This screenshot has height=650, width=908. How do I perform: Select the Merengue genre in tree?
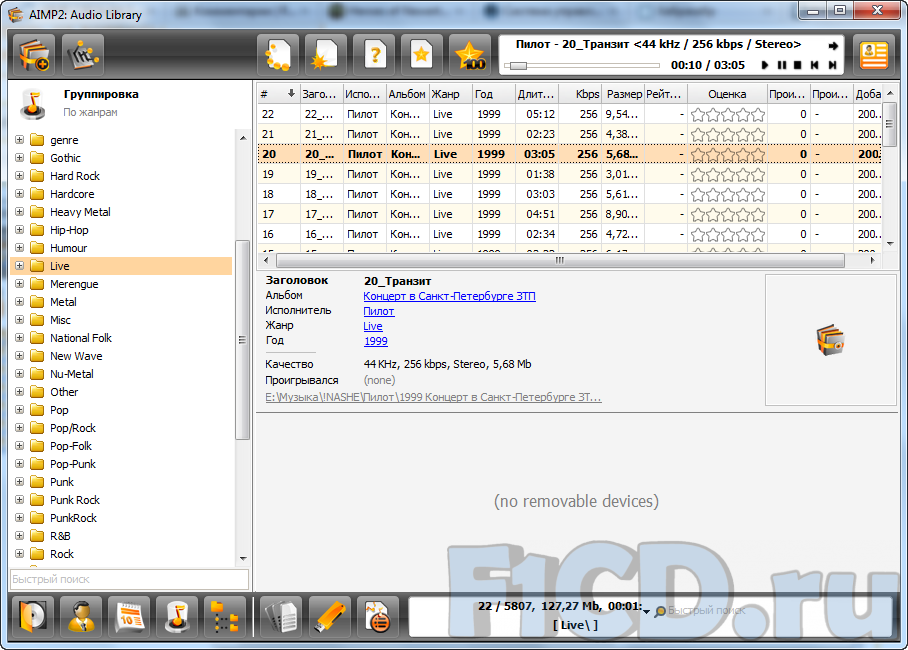[x=74, y=284]
